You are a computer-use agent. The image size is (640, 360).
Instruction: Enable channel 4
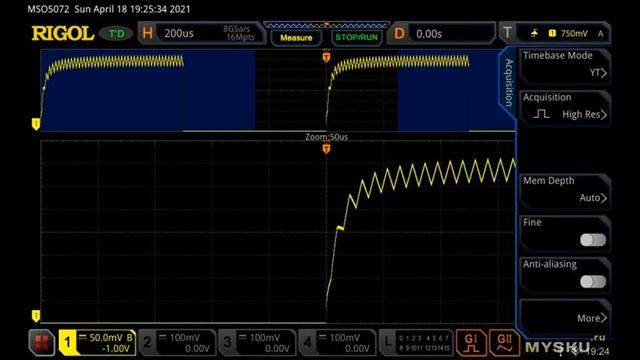click(x=307, y=342)
